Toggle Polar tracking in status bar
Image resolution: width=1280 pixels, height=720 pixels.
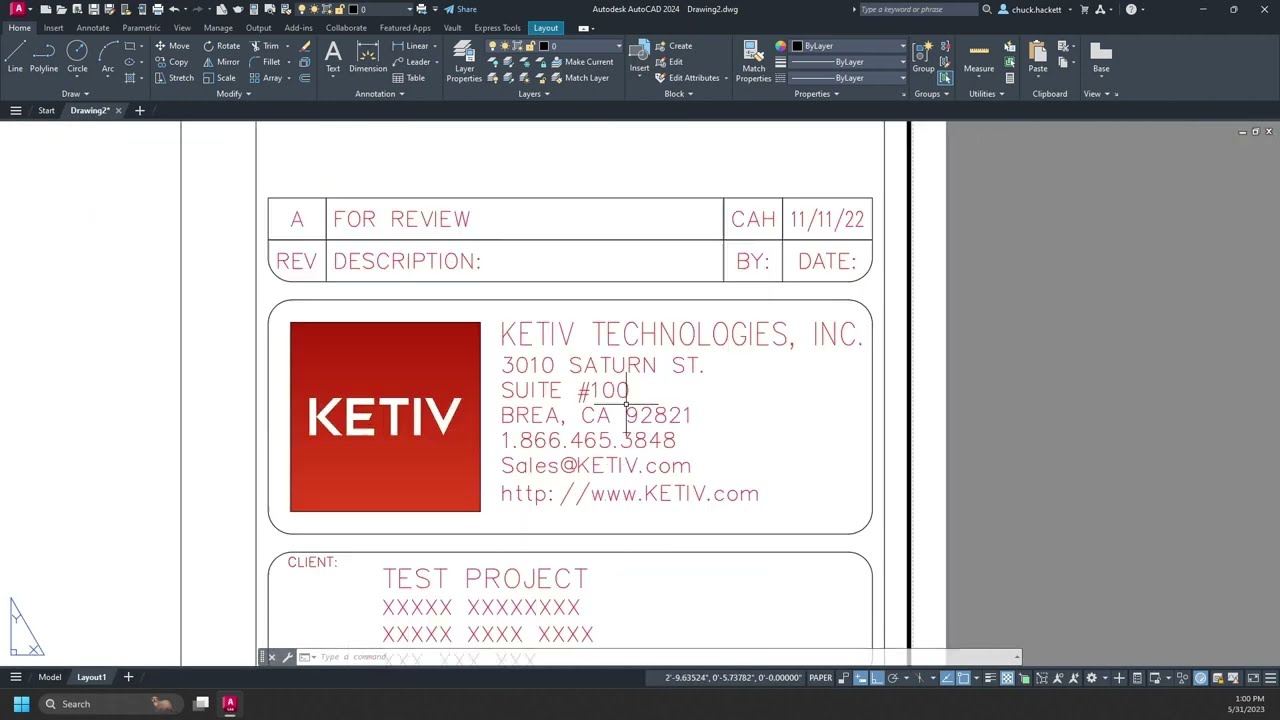[x=893, y=678]
